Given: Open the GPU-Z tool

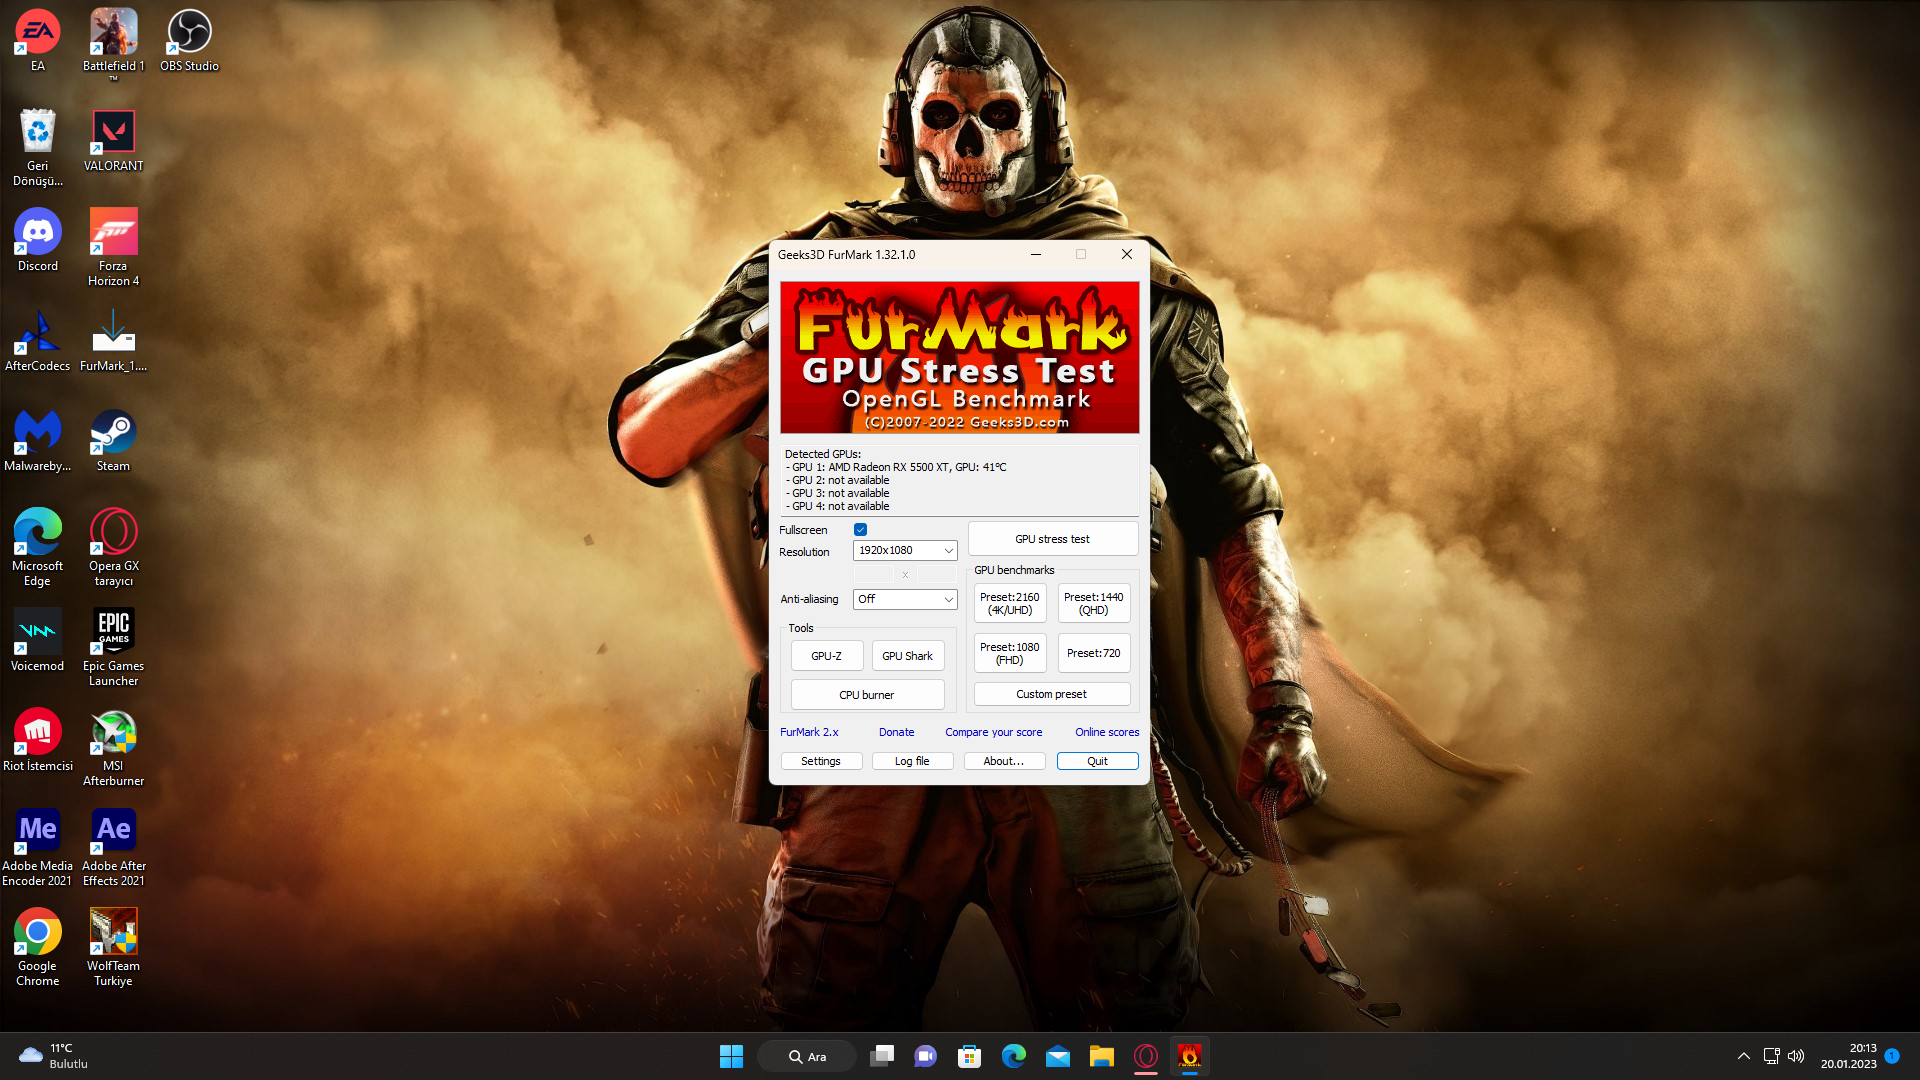Looking at the screenshot, I should coord(826,656).
